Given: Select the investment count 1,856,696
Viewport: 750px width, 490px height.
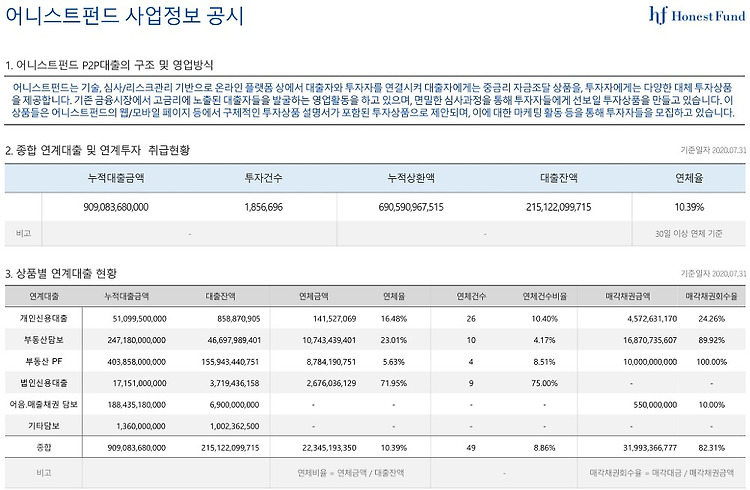Looking at the screenshot, I should [x=264, y=207].
